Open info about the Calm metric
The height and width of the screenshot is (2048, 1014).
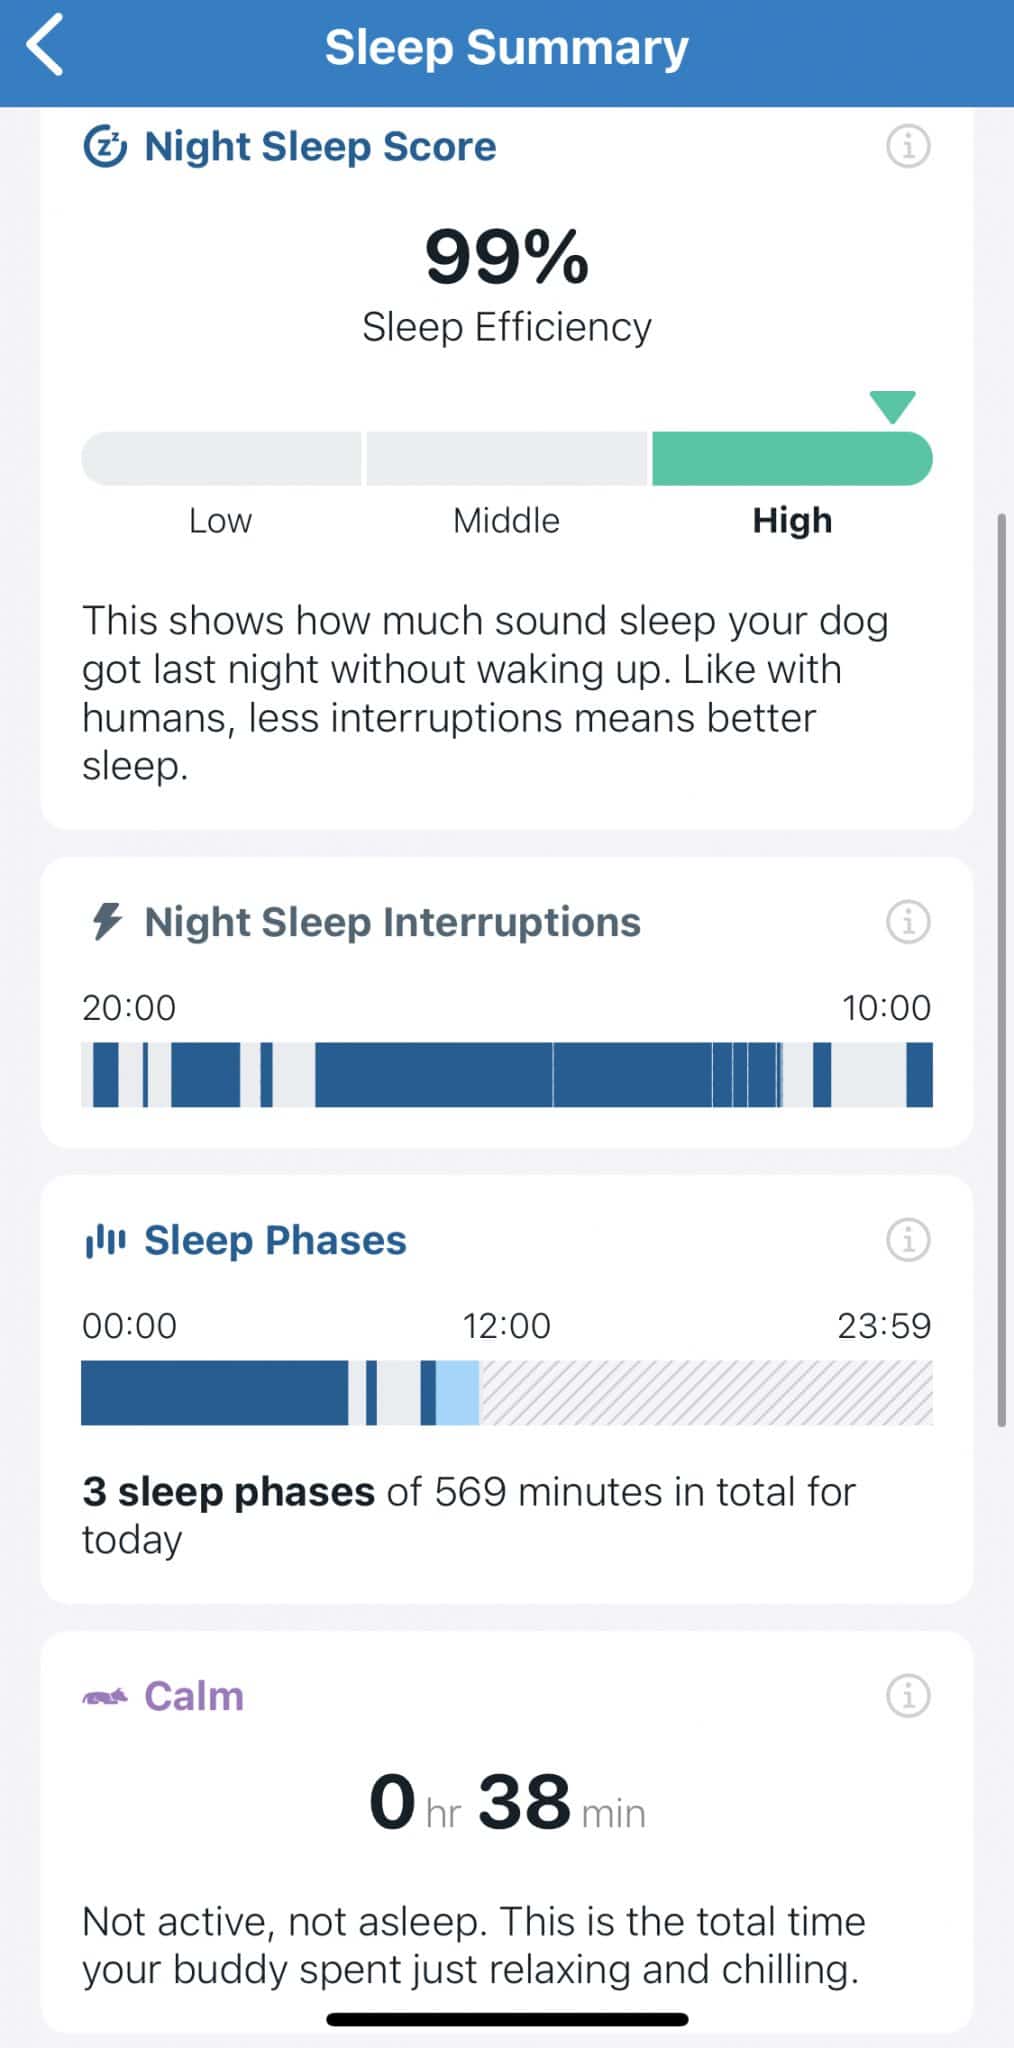click(907, 1695)
